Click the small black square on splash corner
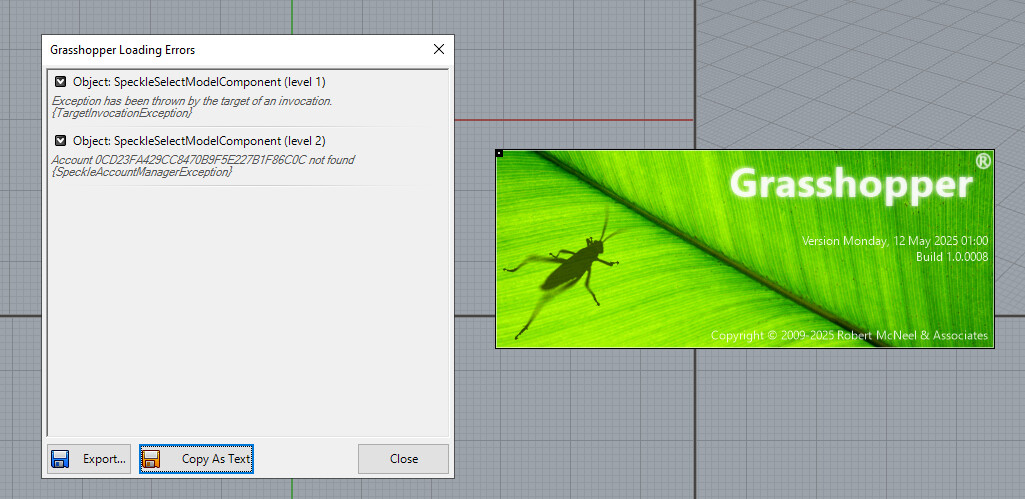Viewport: 1025px width, 499px height. click(499, 153)
